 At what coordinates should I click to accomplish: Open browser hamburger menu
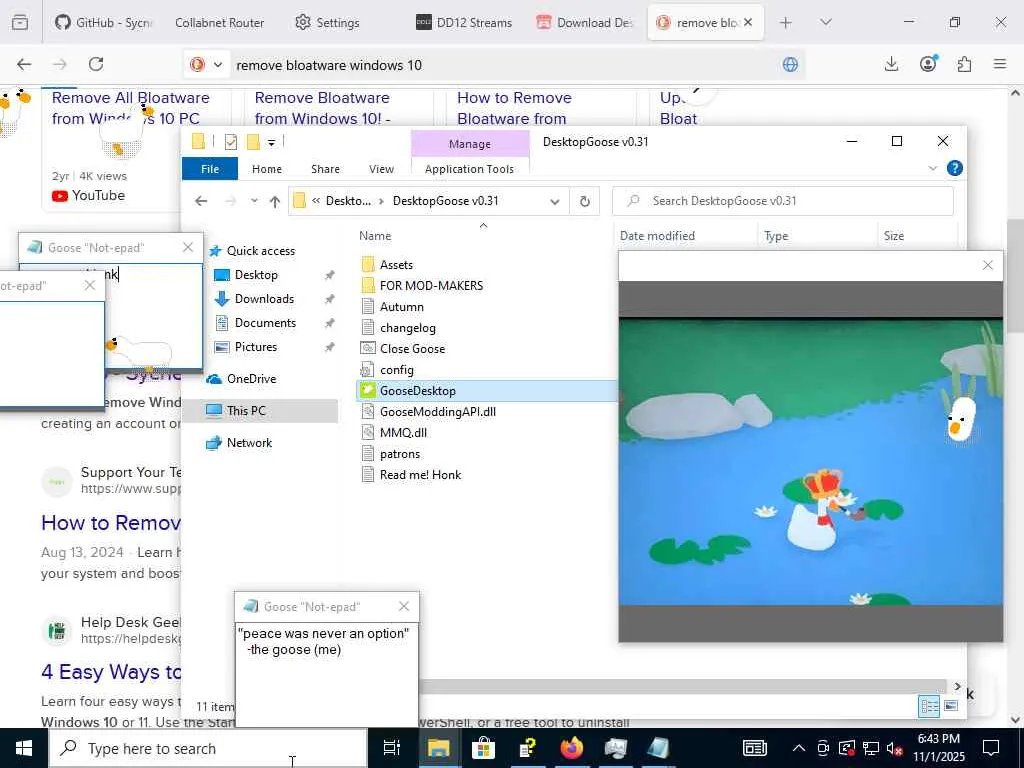1000,64
